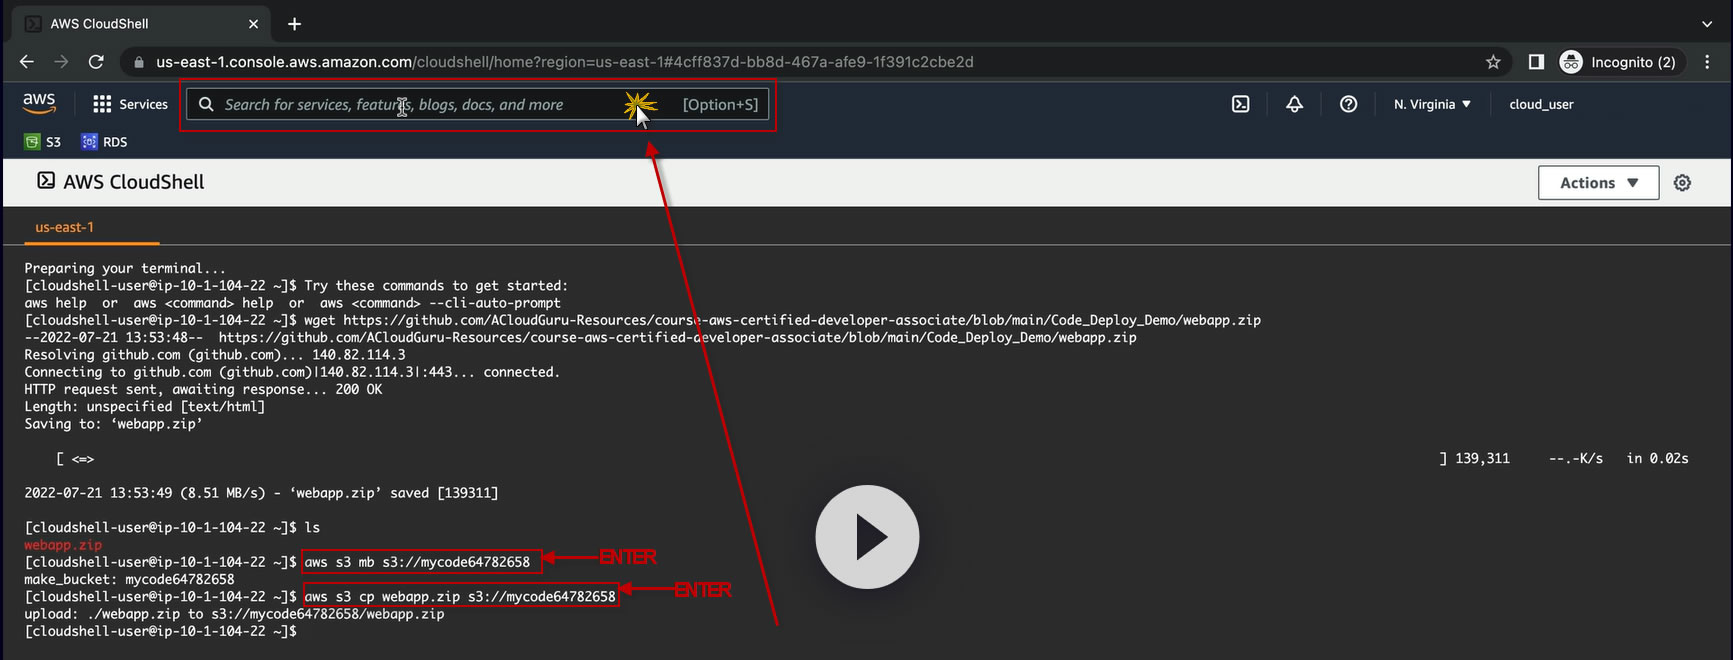The image size is (1733, 660).
Task: Click the 'aws s3 cp webapp.zip' command
Action: [x=460, y=596]
